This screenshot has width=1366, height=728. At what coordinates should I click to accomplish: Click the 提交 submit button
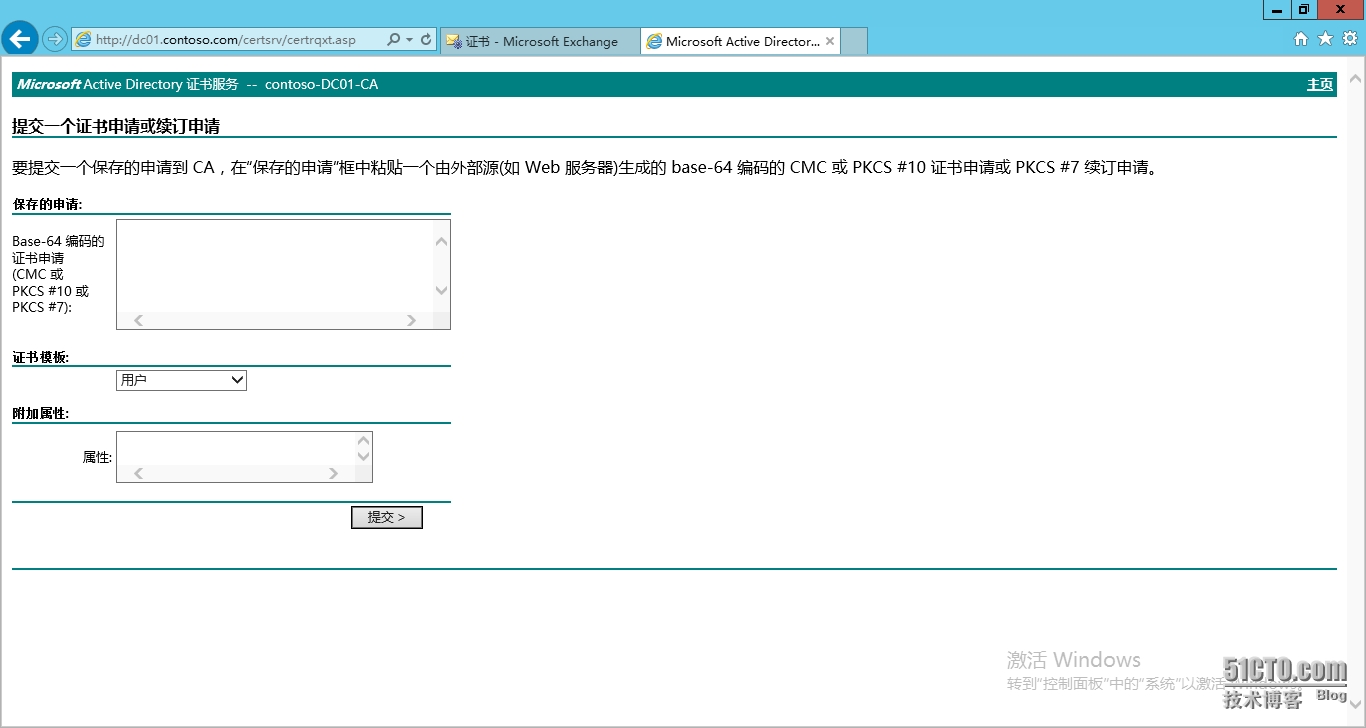[386, 517]
